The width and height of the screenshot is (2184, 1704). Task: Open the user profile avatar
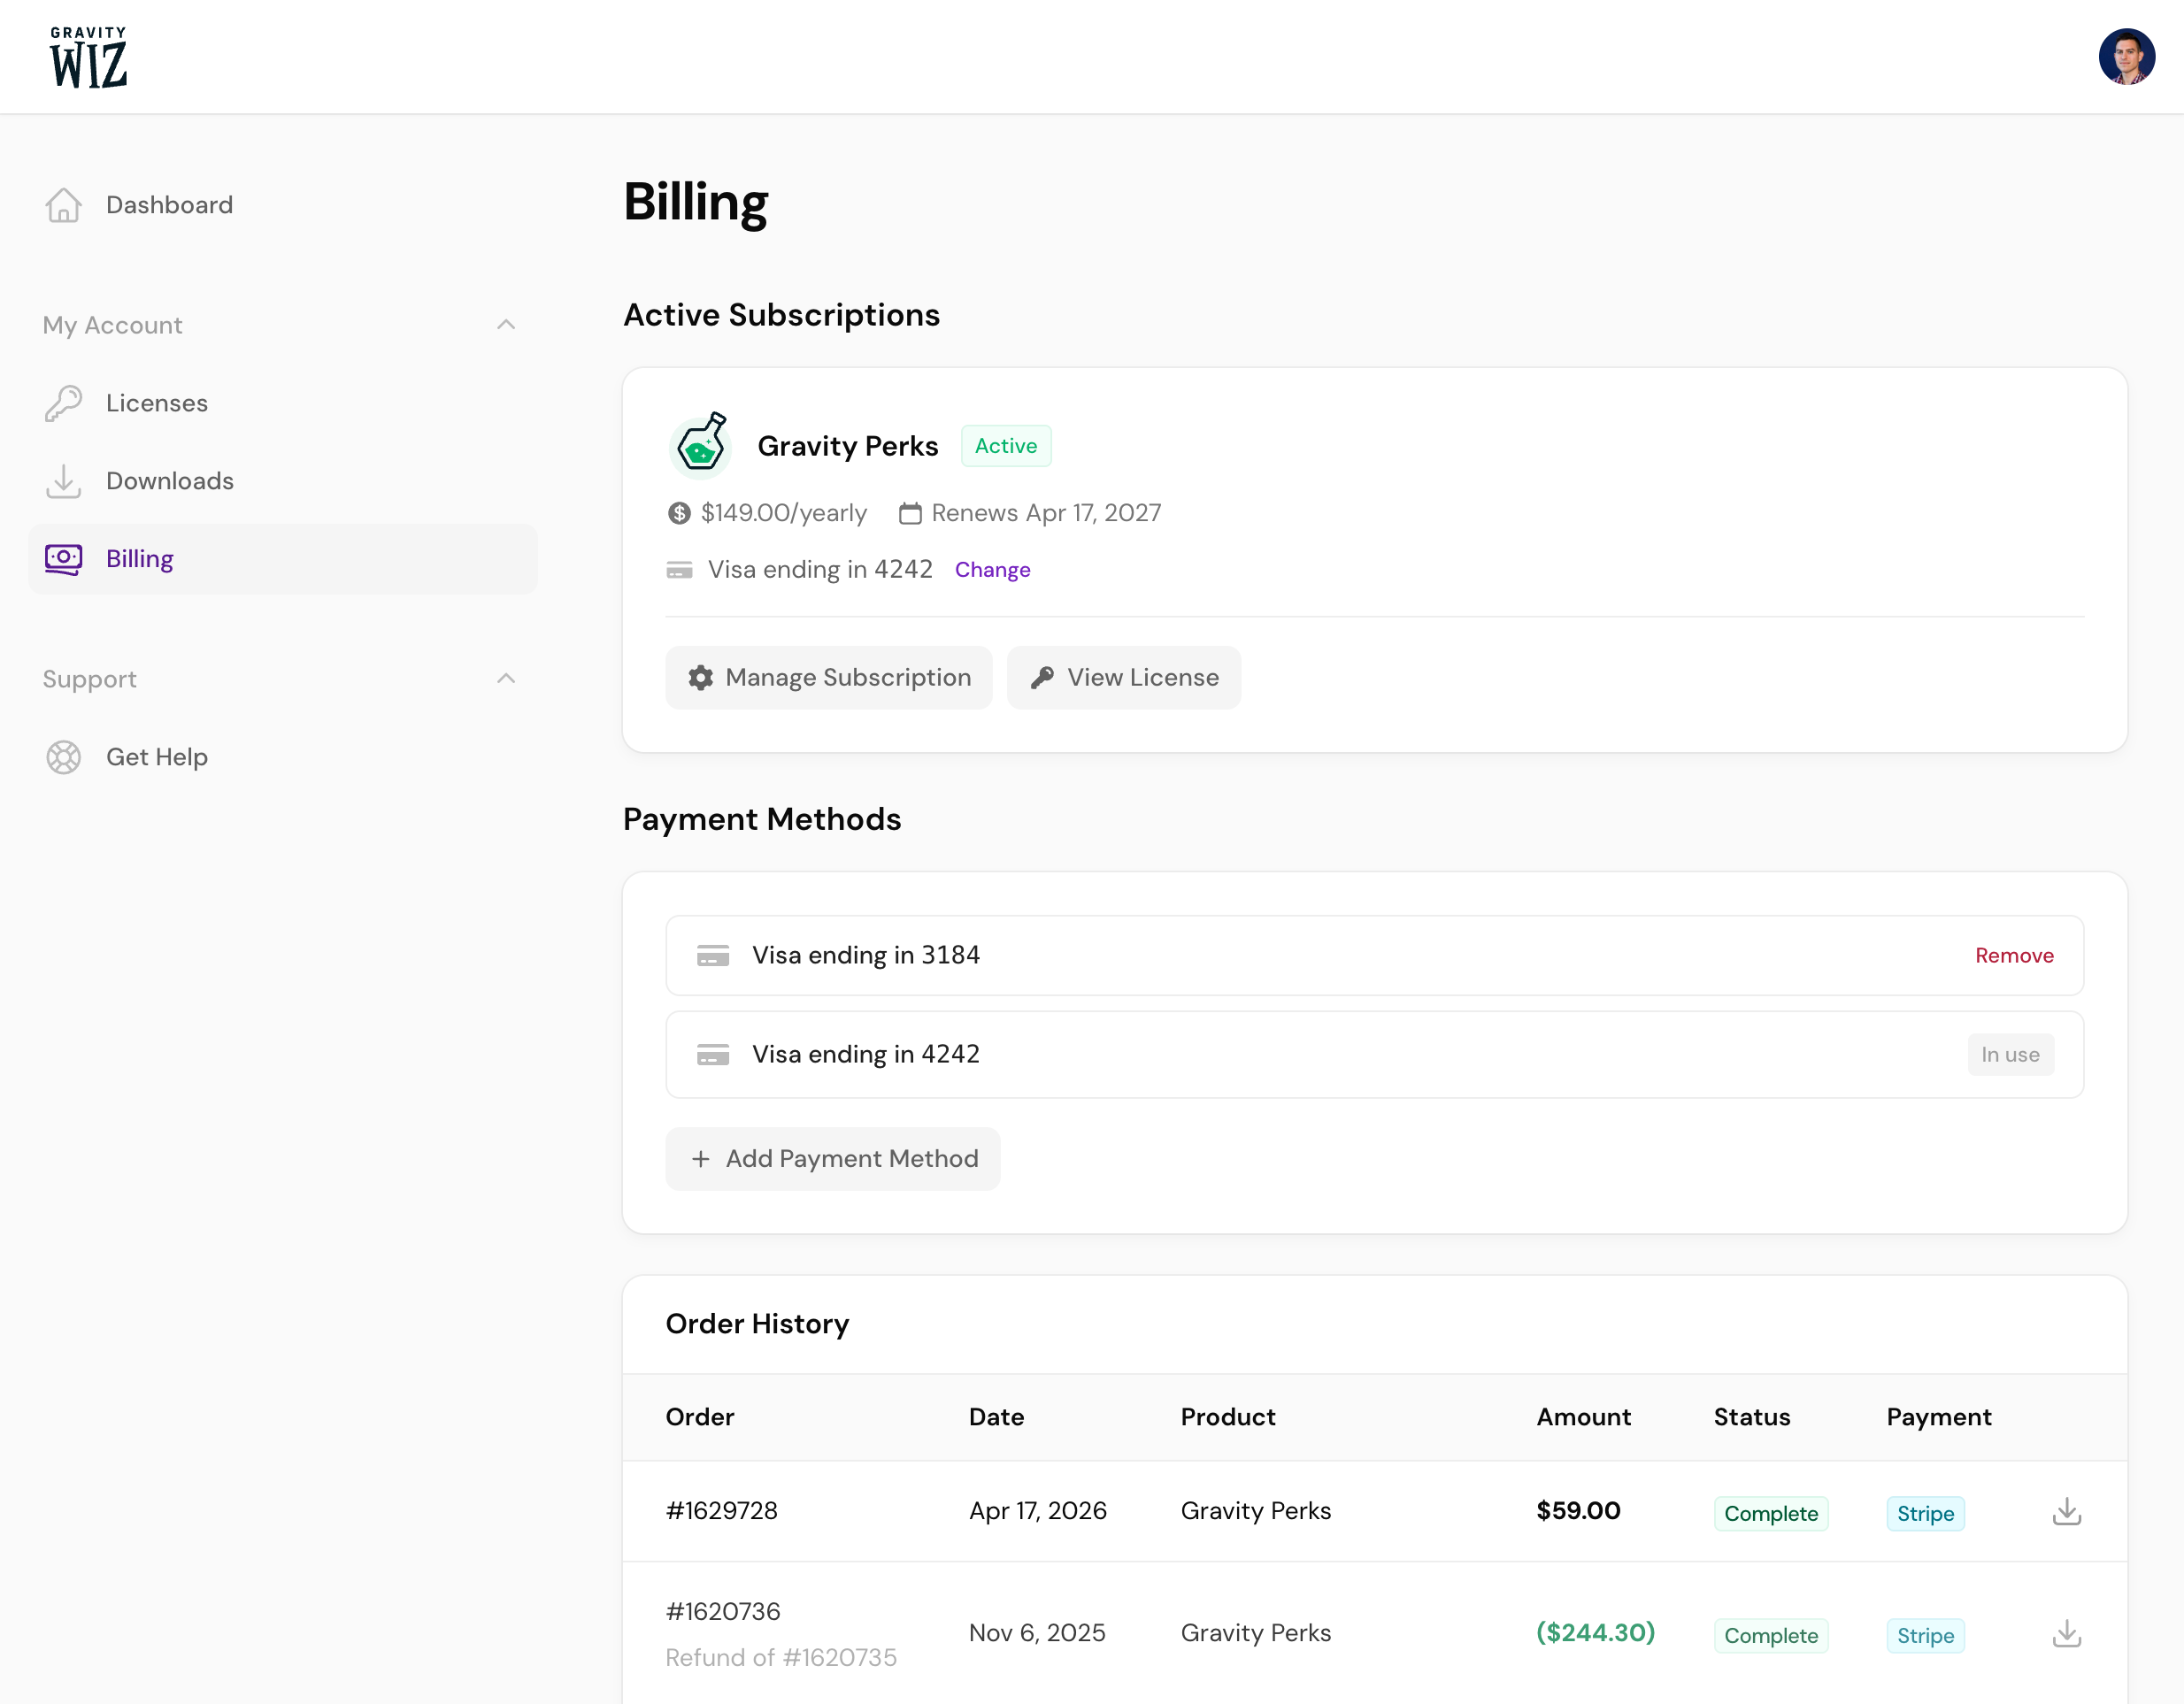(2126, 57)
